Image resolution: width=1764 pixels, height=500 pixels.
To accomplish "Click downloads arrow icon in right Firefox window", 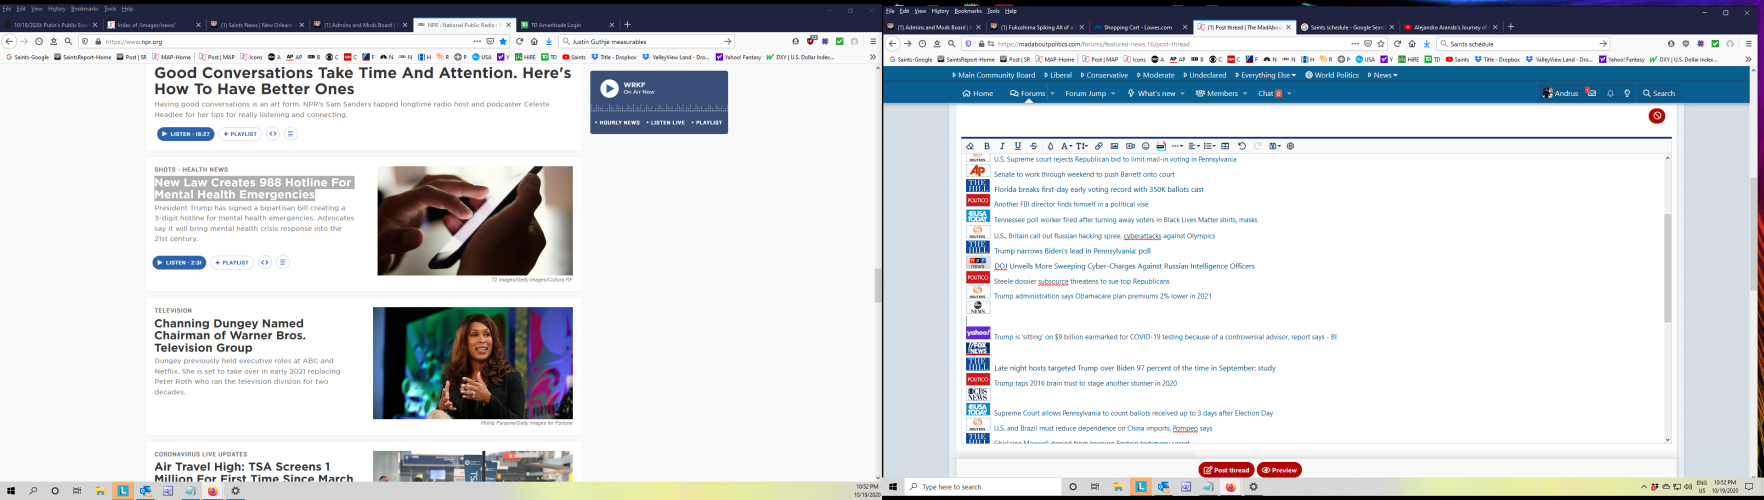I will pyautogui.click(x=1427, y=44).
